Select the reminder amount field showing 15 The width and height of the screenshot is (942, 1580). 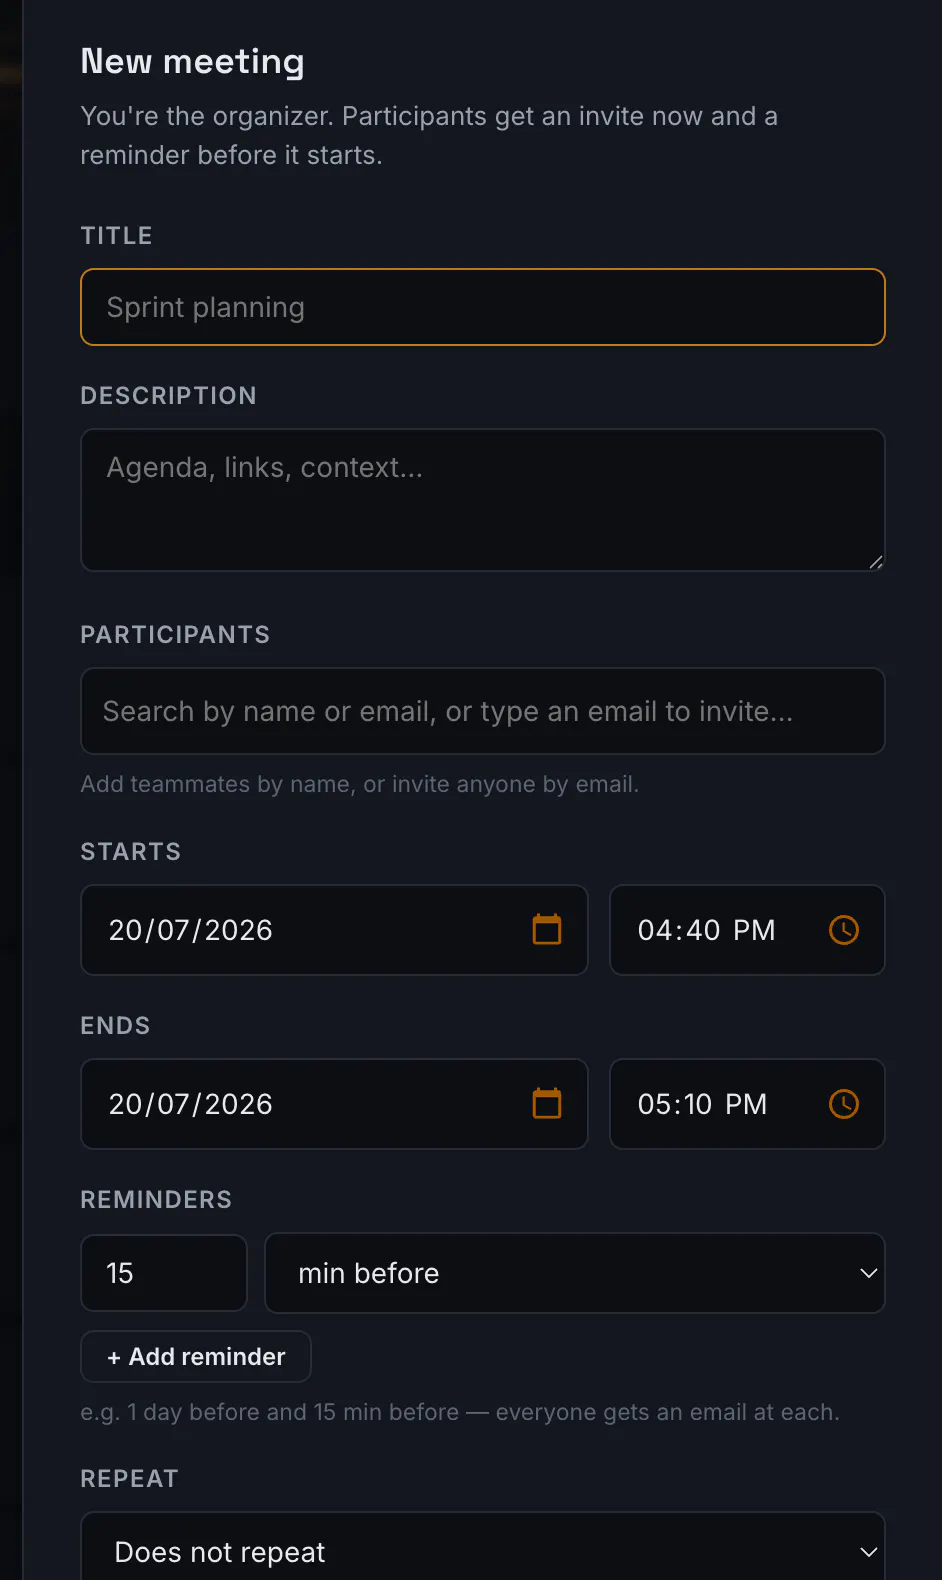click(x=164, y=1273)
